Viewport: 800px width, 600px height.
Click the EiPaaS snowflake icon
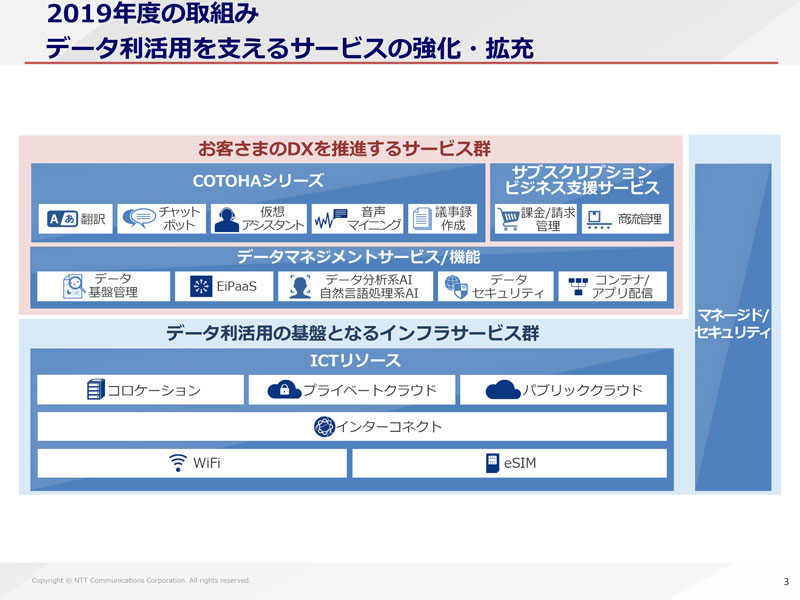201,286
